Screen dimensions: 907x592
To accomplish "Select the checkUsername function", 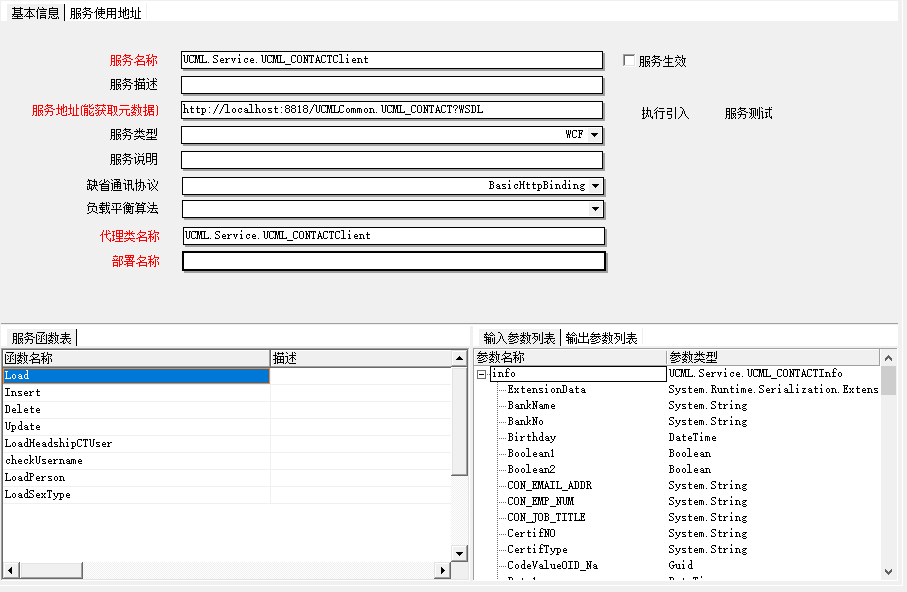I will click(136, 460).
